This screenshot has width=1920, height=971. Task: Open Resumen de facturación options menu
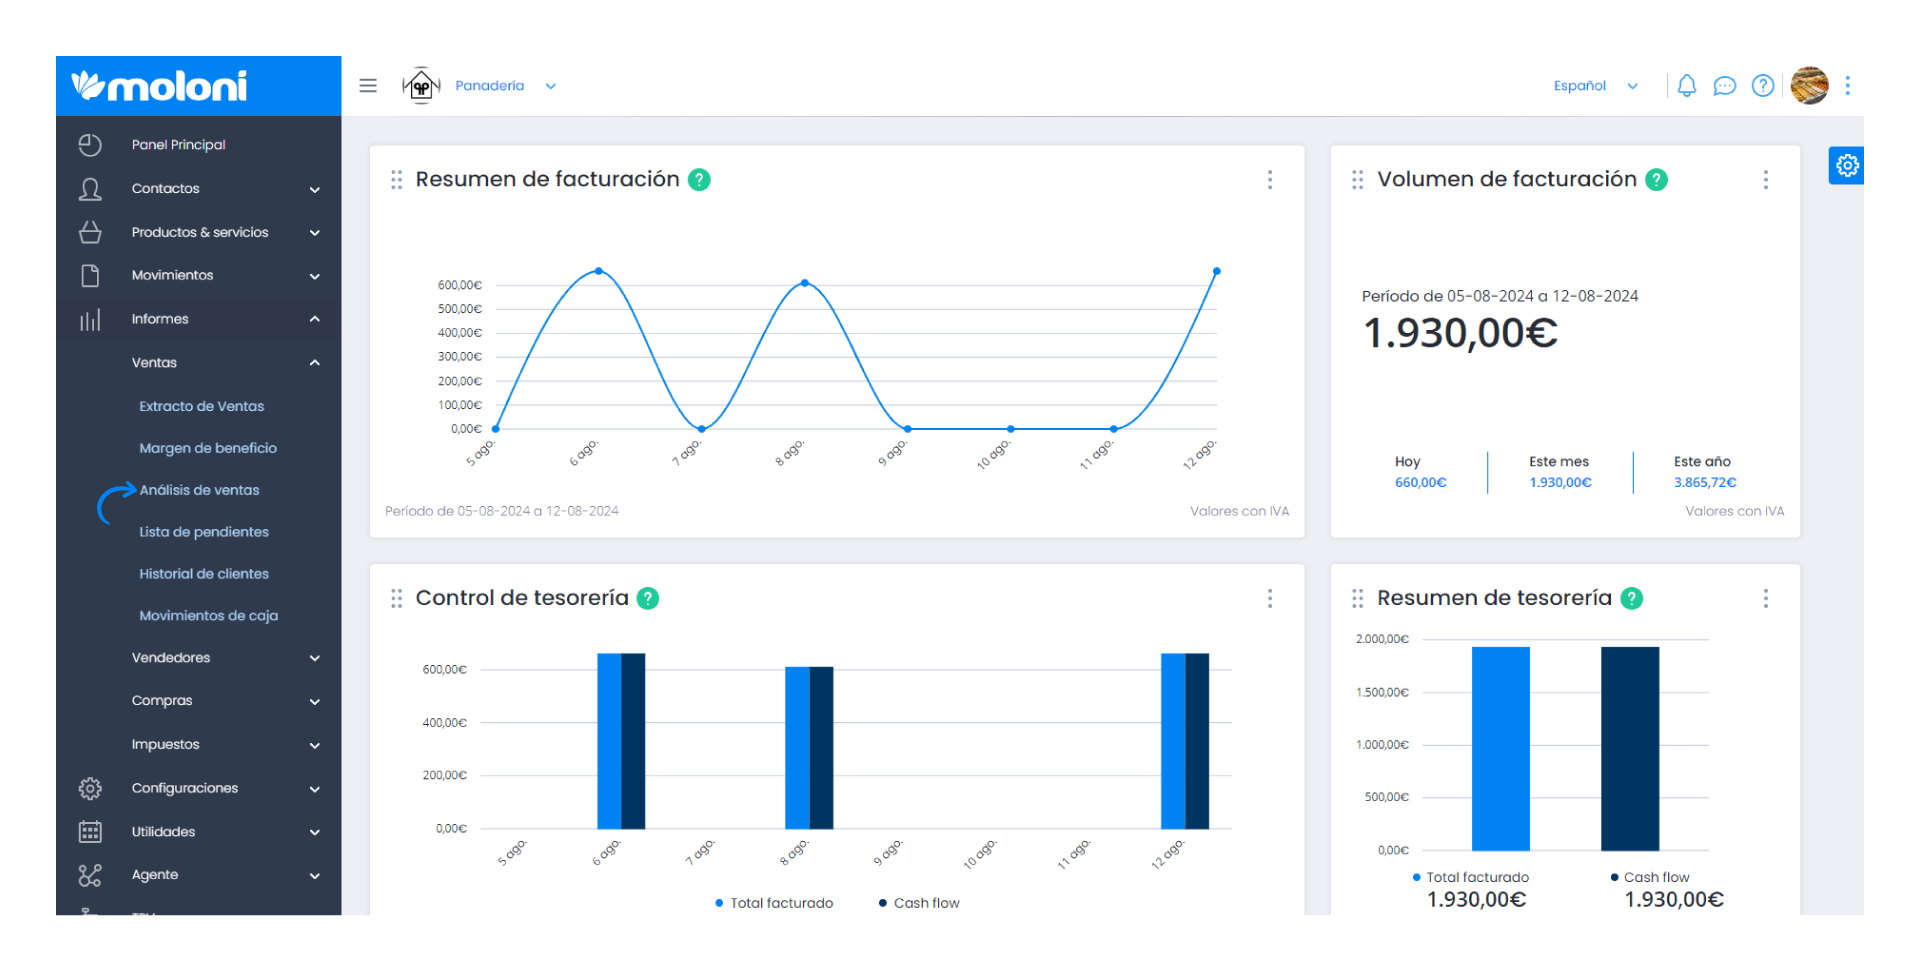[1270, 180]
